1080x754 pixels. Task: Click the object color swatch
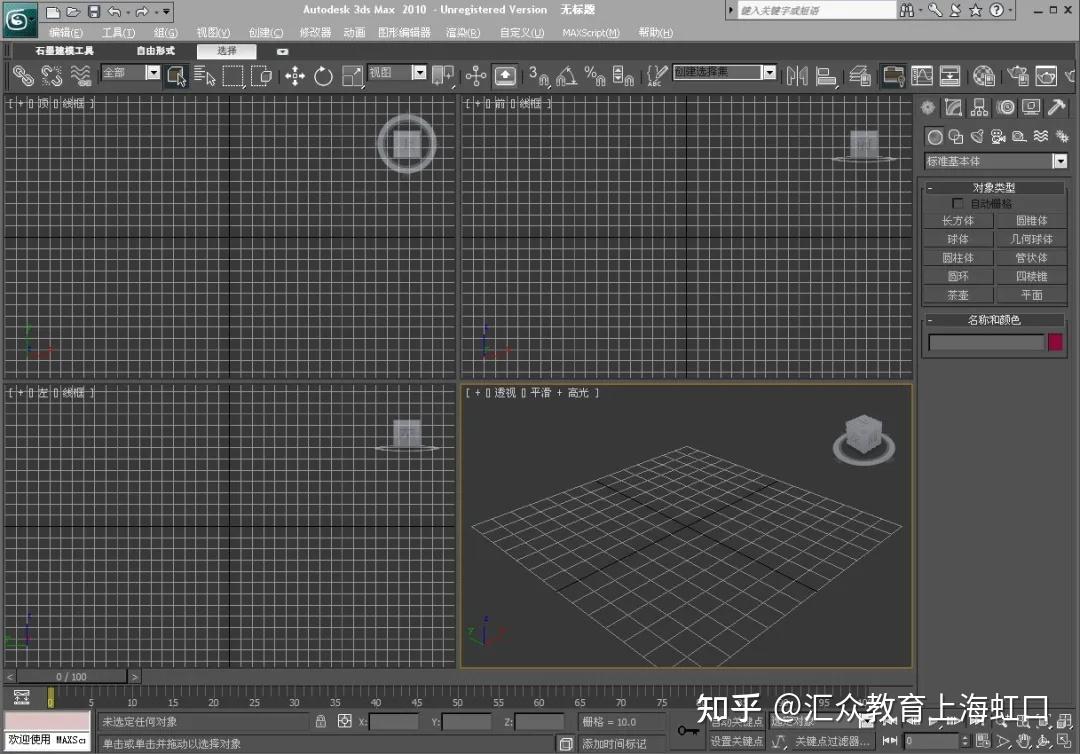click(x=1055, y=342)
